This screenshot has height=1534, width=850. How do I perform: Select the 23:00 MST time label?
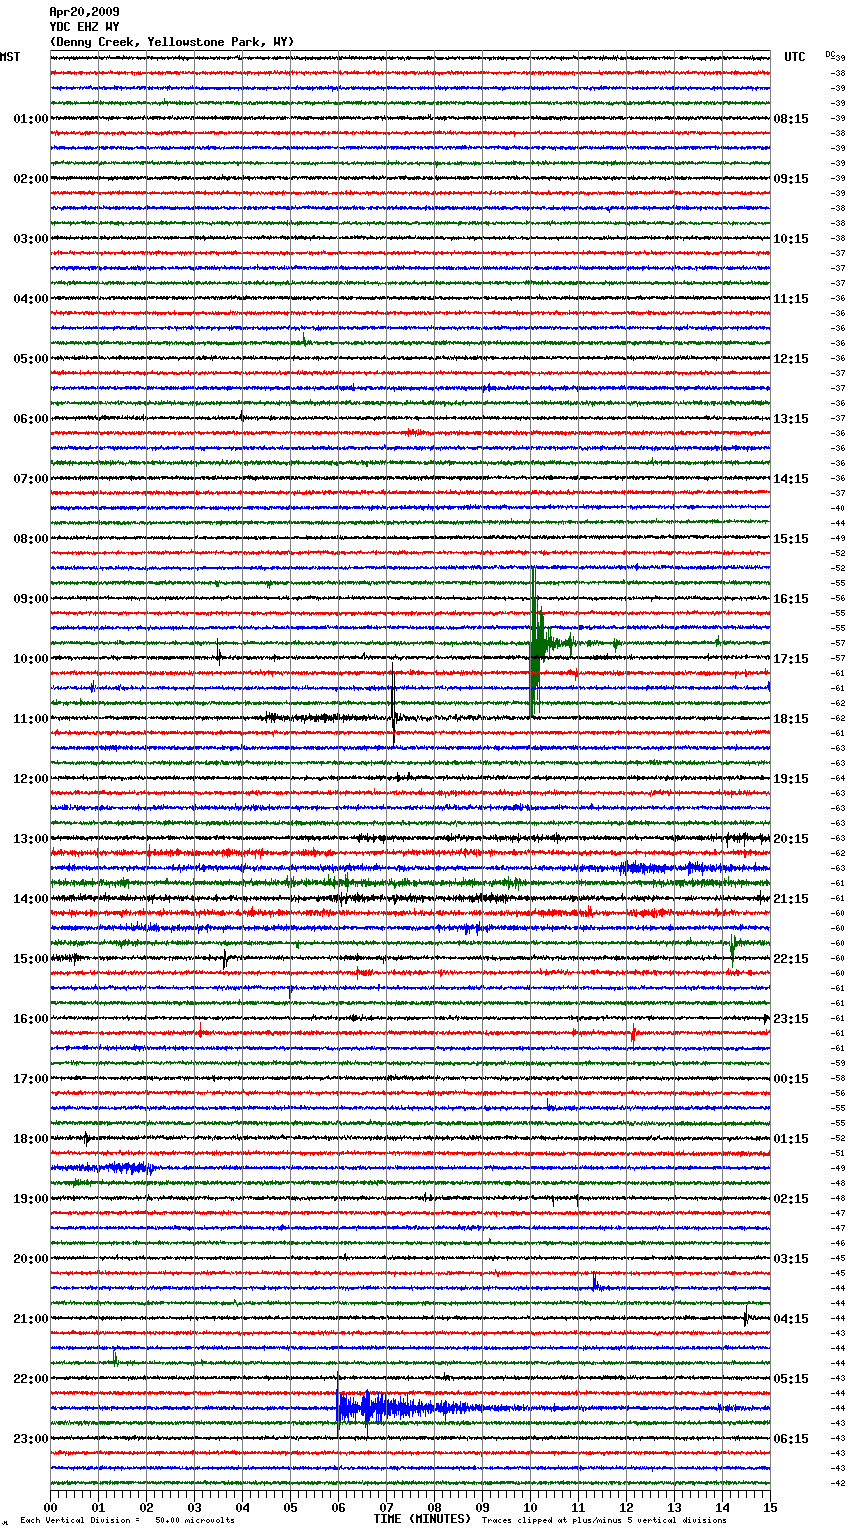coord(31,1439)
